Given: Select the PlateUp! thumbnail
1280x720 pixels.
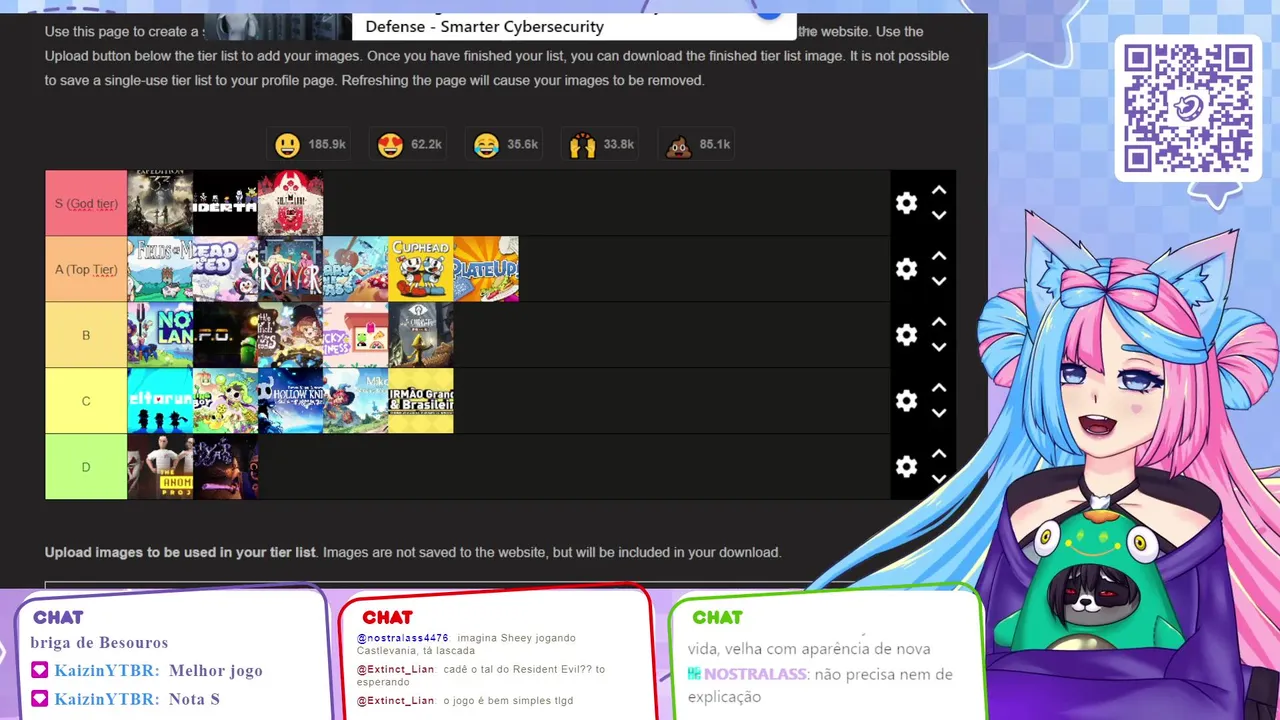Looking at the screenshot, I should click(486, 269).
